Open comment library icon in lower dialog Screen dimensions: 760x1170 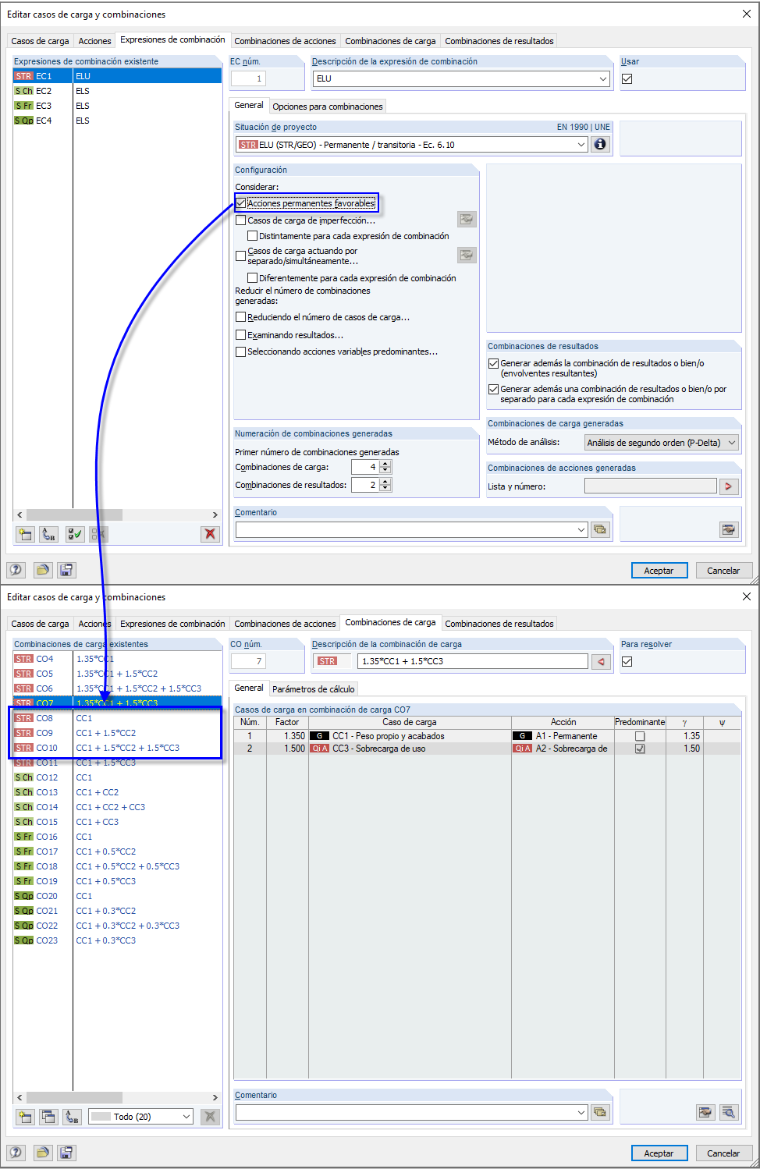pos(600,1113)
